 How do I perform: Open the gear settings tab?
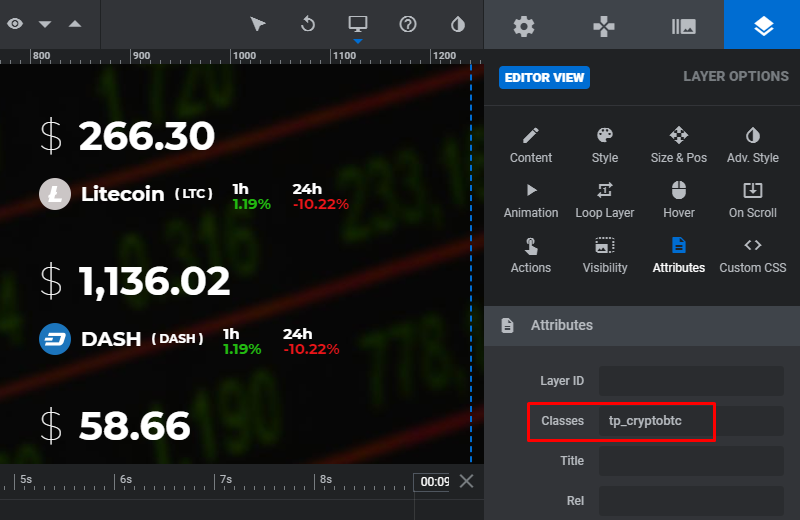pyautogui.click(x=524, y=26)
